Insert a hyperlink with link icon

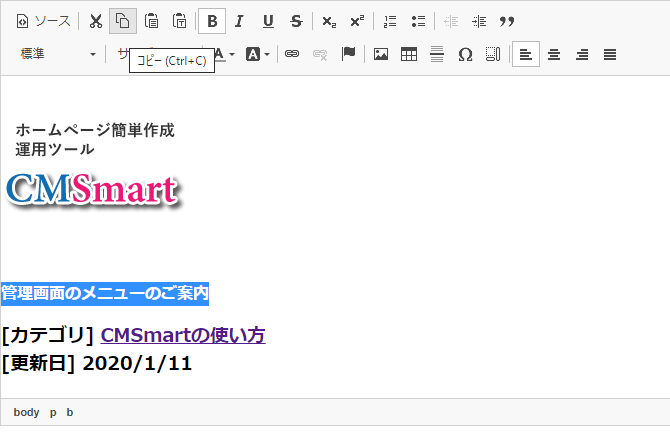[292, 54]
